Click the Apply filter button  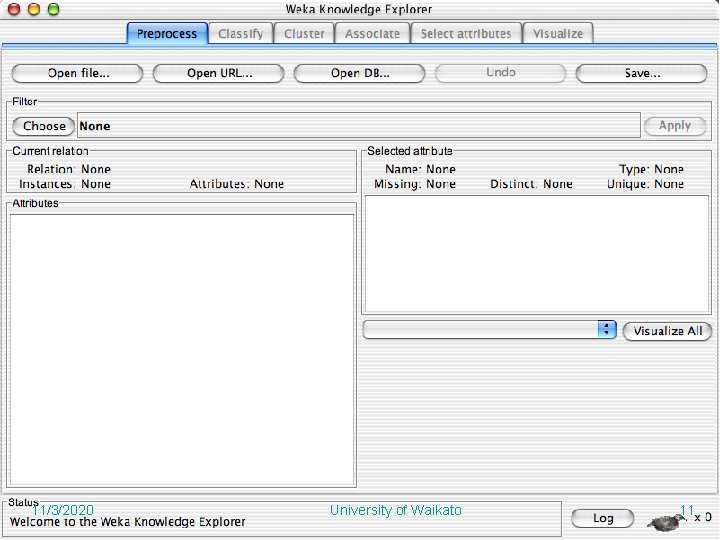tap(675, 126)
